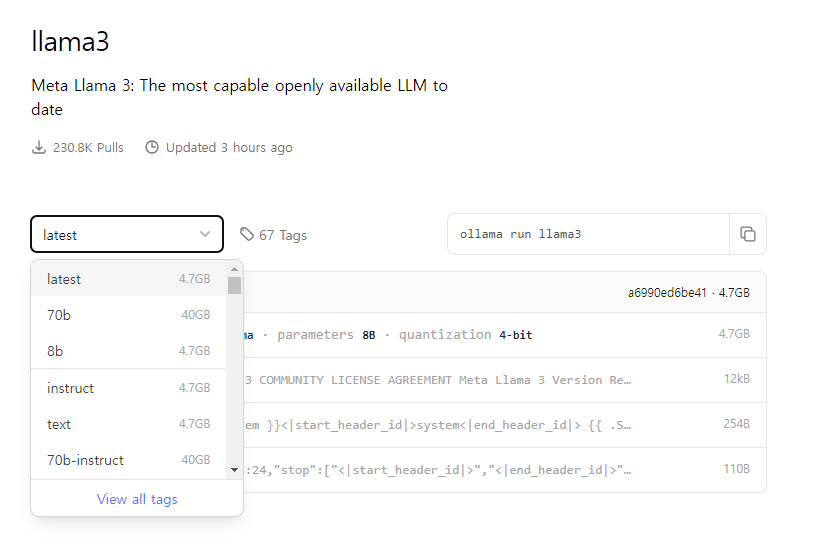Open the View all tags link

pyautogui.click(x=137, y=499)
